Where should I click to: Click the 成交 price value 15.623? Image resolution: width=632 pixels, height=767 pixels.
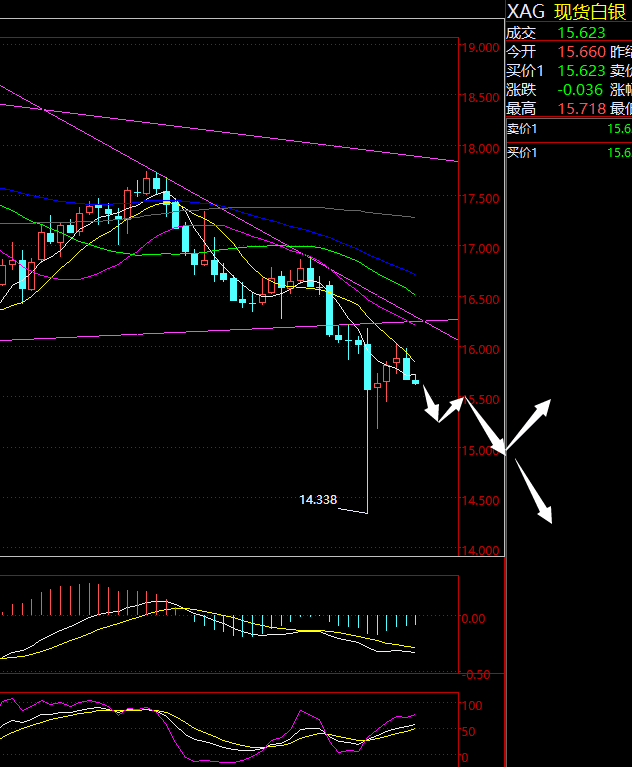(582, 33)
